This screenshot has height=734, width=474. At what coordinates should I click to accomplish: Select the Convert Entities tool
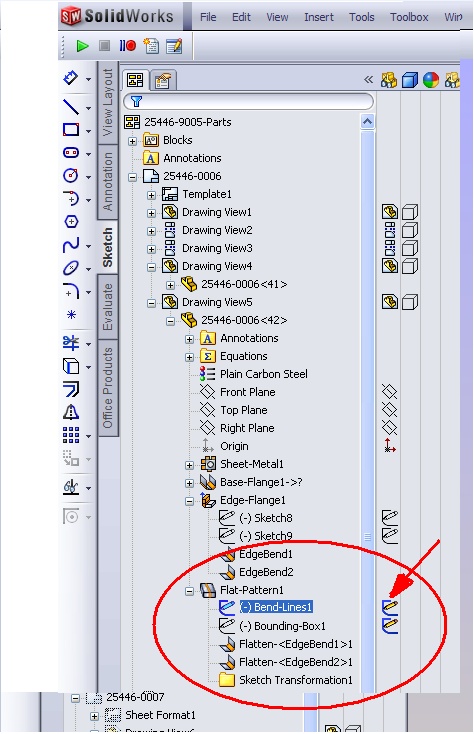click(71, 366)
